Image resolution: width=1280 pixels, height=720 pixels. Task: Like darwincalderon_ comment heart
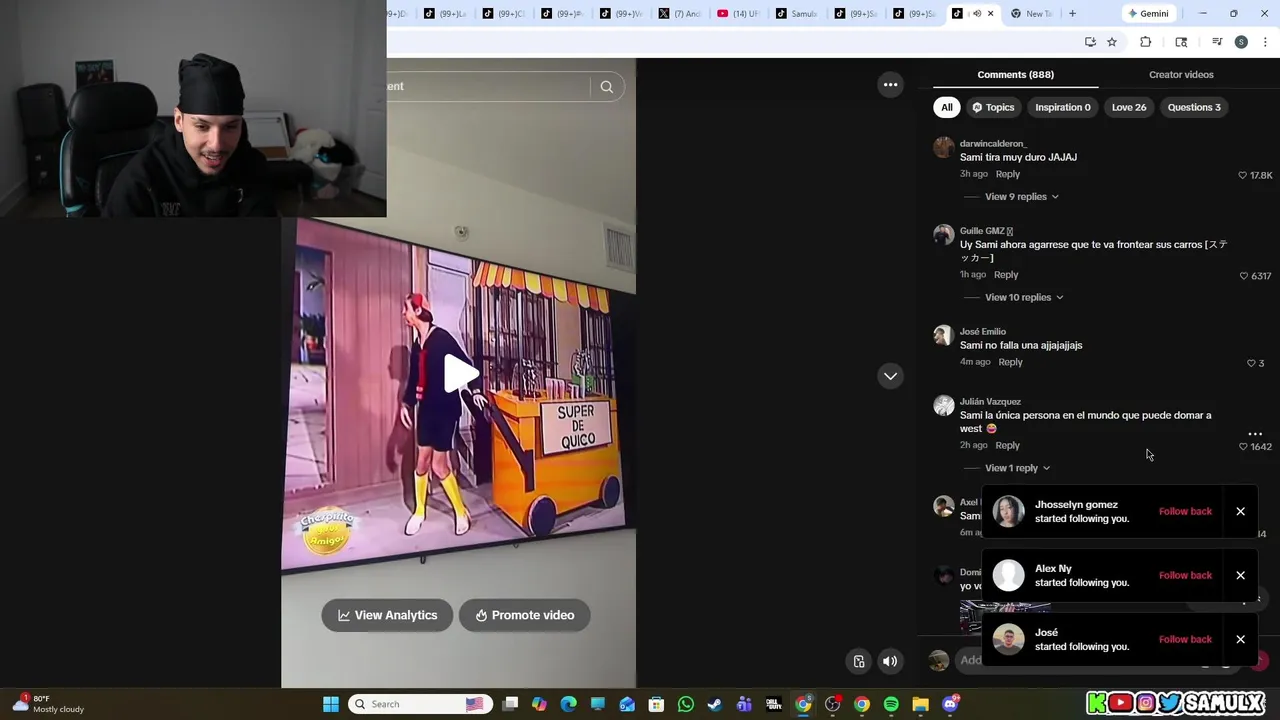(1243, 175)
